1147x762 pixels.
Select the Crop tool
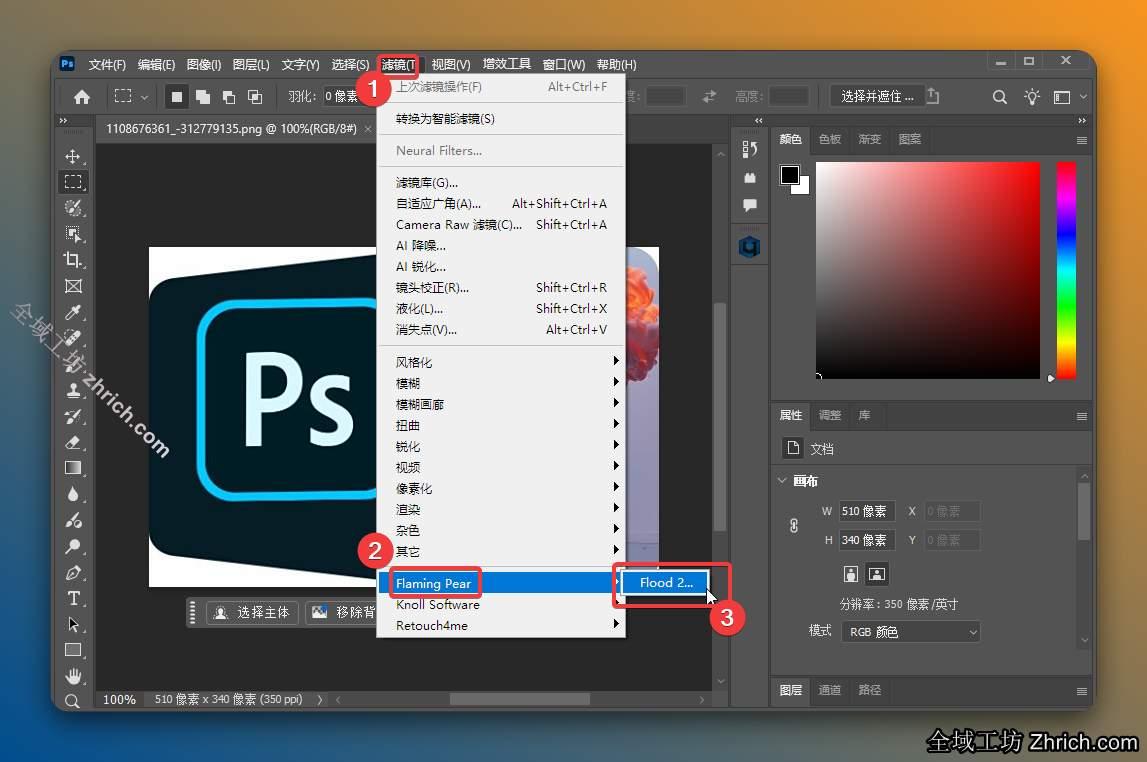(x=72, y=260)
